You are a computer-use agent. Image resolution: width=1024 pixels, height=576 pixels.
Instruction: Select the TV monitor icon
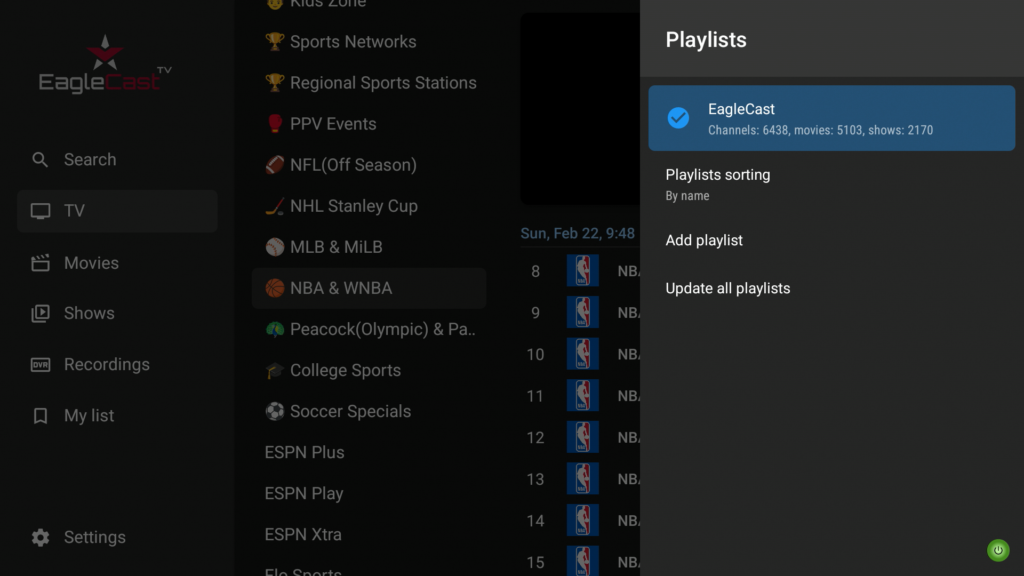click(40, 211)
